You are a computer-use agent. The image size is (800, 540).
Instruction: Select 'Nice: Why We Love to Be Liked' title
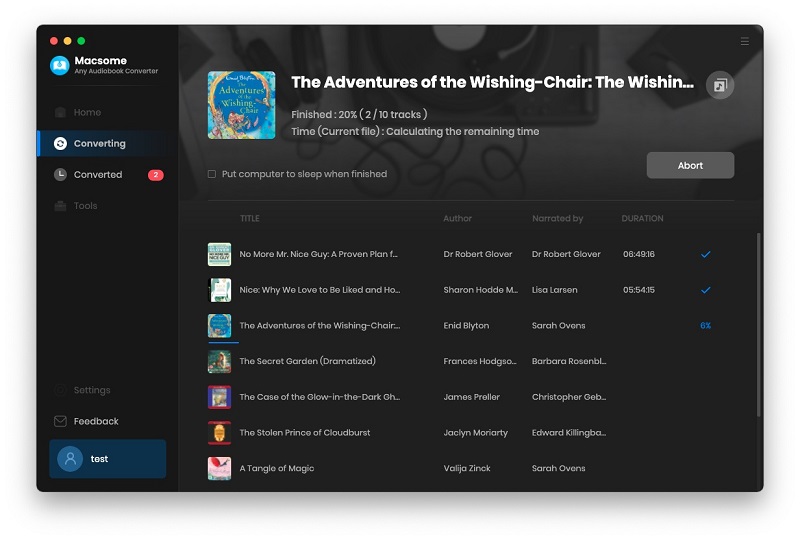point(320,290)
